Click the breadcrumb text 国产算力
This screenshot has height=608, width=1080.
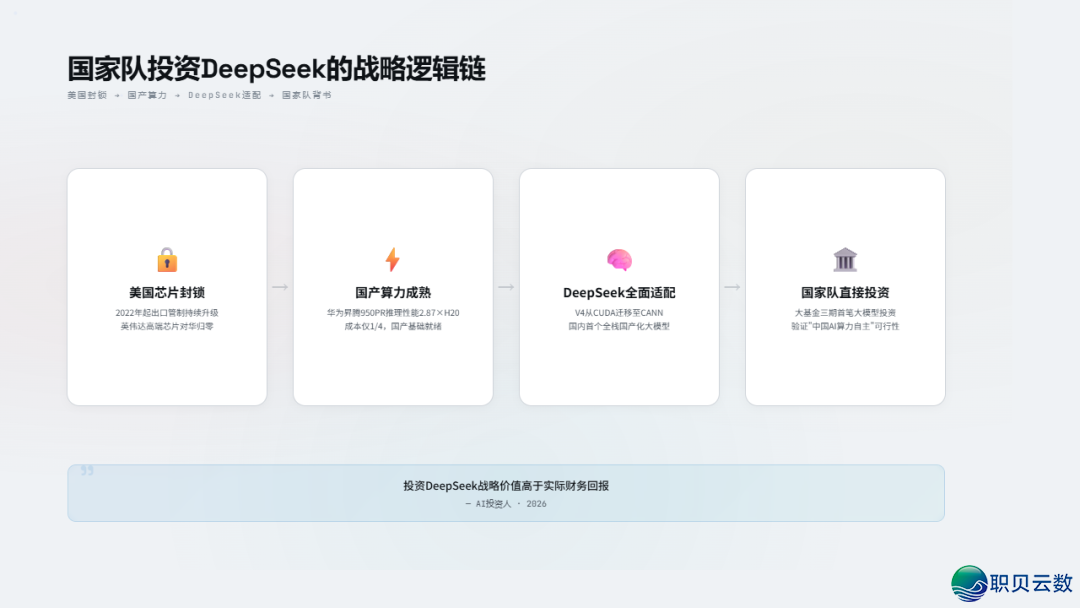click(x=147, y=95)
